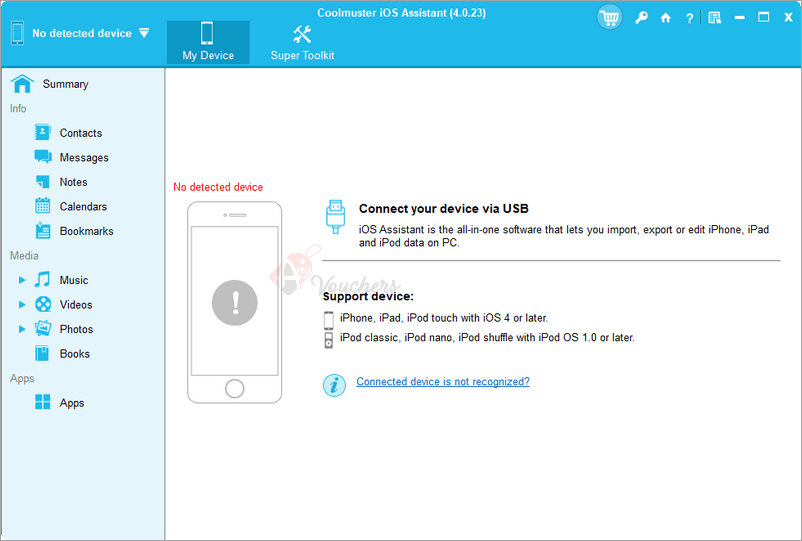The width and height of the screenshot is (802, 541).
Task: Expand the Videos category arrow
Action: tap(22, 305)
